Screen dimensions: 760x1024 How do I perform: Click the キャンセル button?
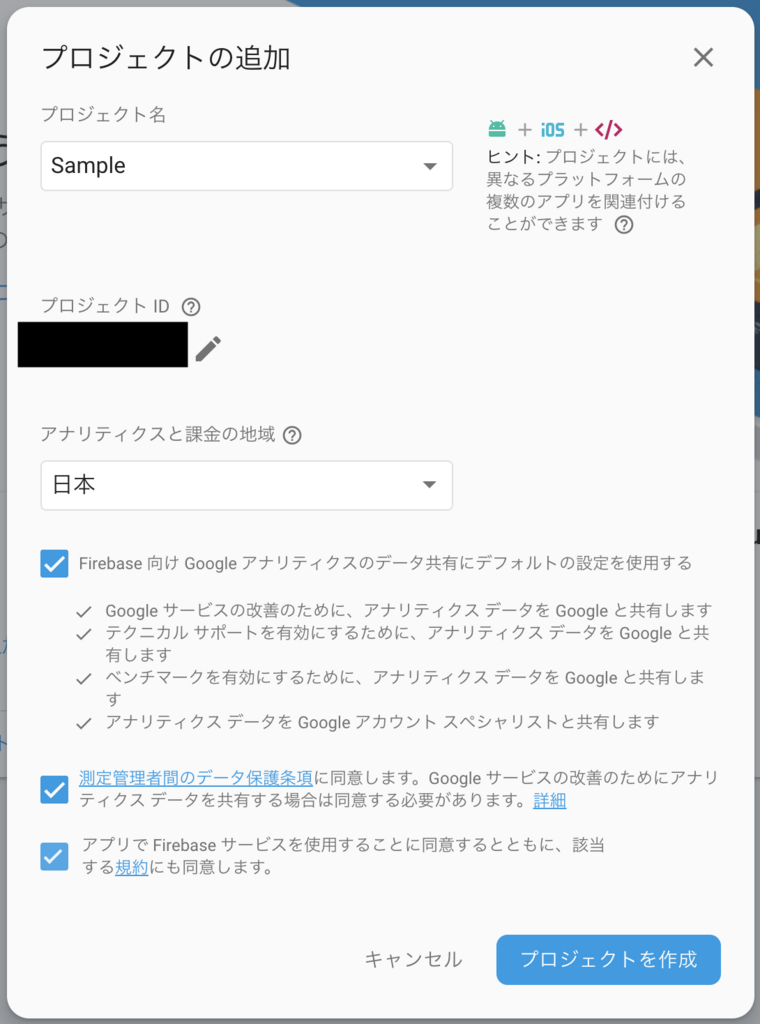[414, 959]
